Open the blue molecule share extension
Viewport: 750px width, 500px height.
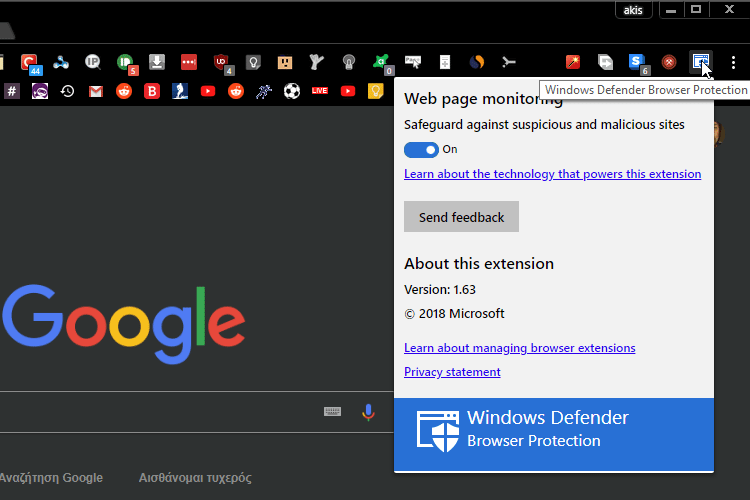pos(61,62)
